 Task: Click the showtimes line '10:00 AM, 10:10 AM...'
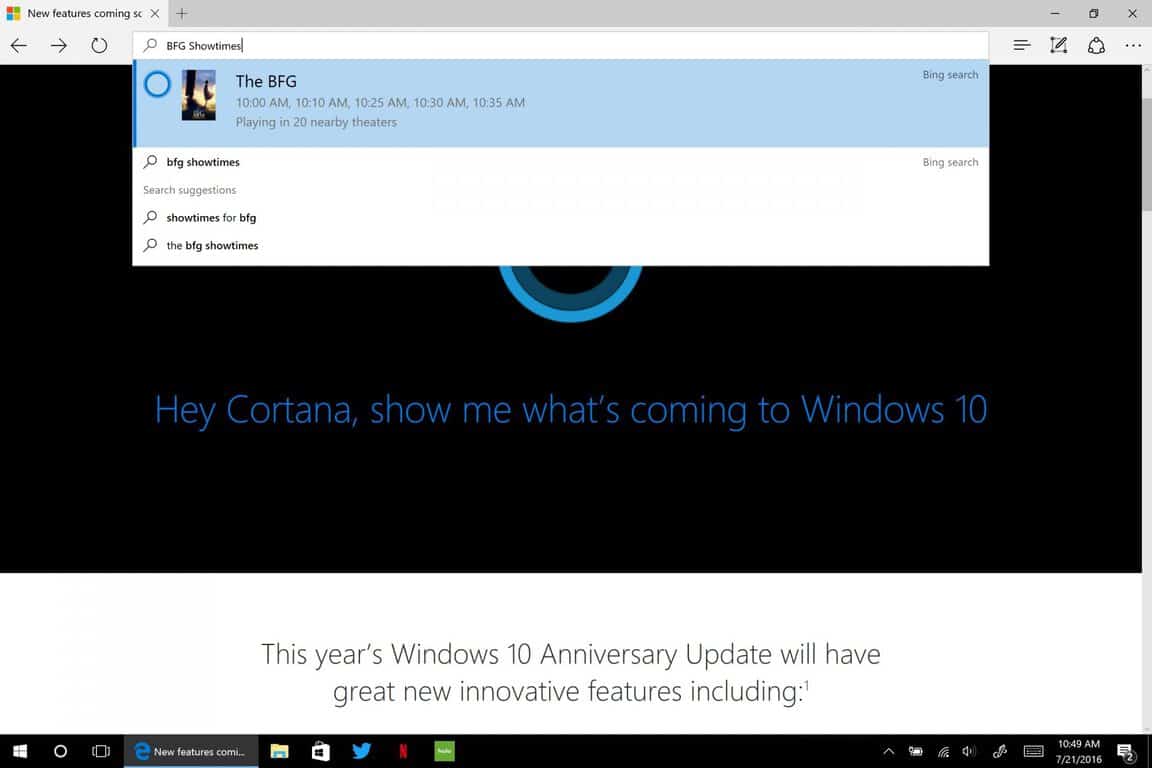point(380,103)
